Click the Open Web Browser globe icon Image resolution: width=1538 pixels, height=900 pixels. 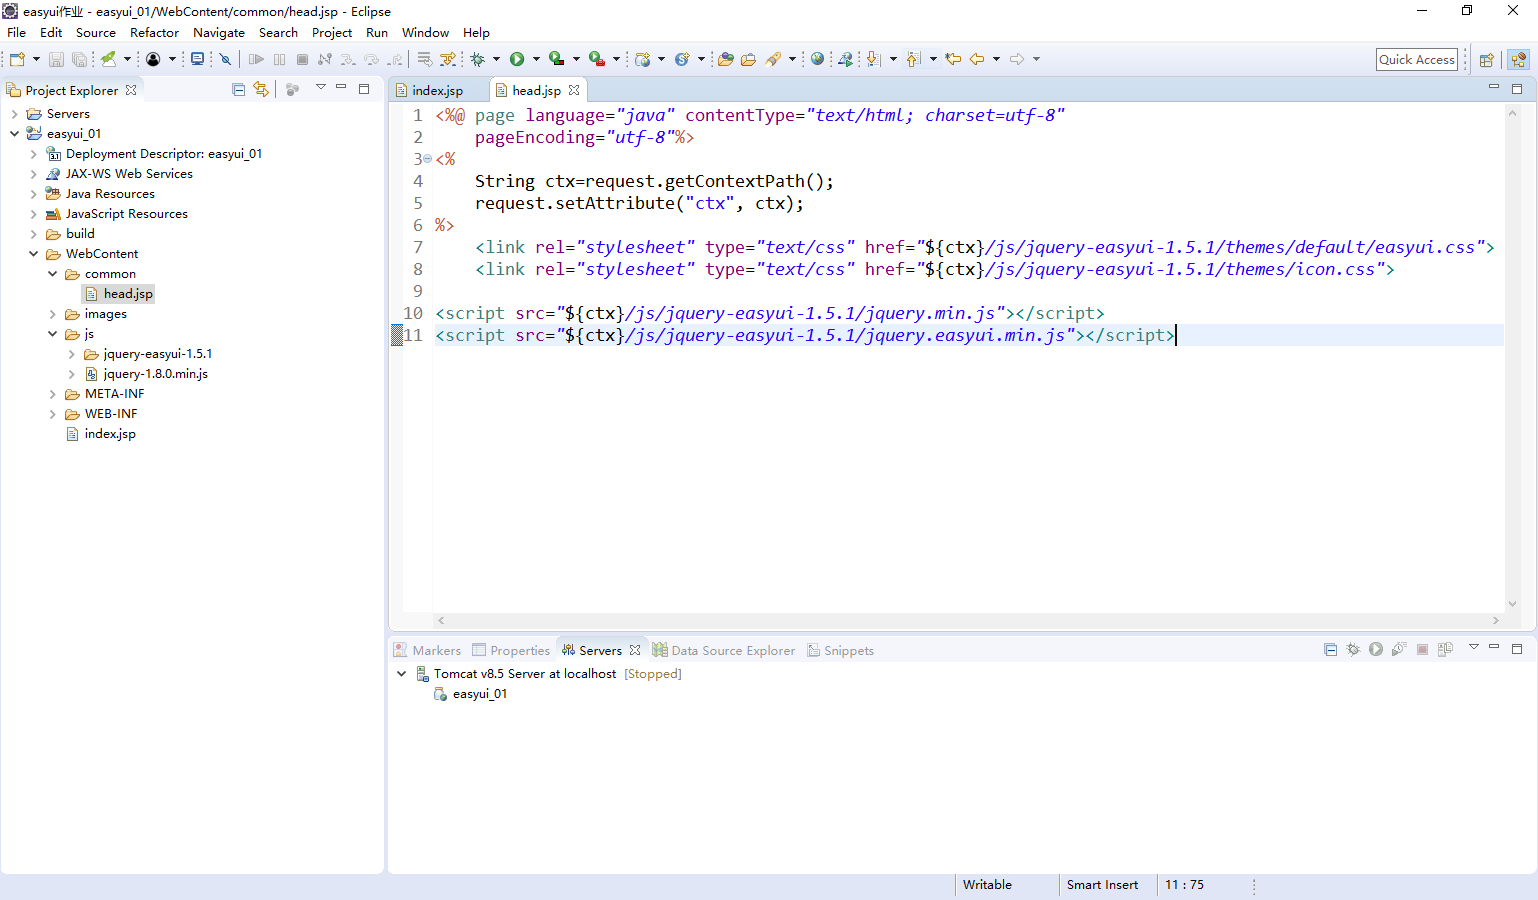click(817, 59)
